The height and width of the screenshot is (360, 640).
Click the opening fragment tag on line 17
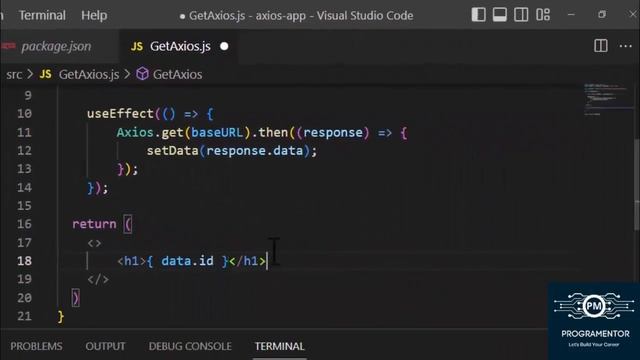pyautogui.click(x=94, y=243)
